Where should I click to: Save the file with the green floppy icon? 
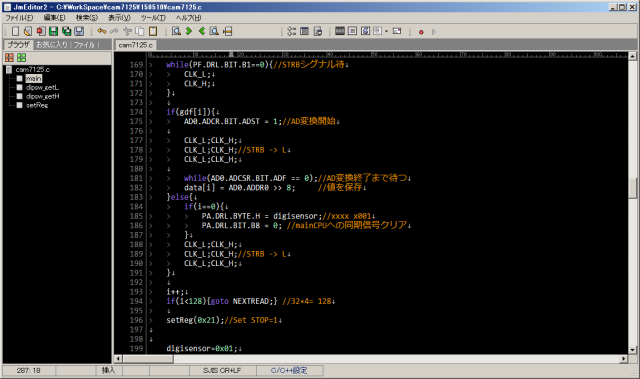[x=53, y=31]
